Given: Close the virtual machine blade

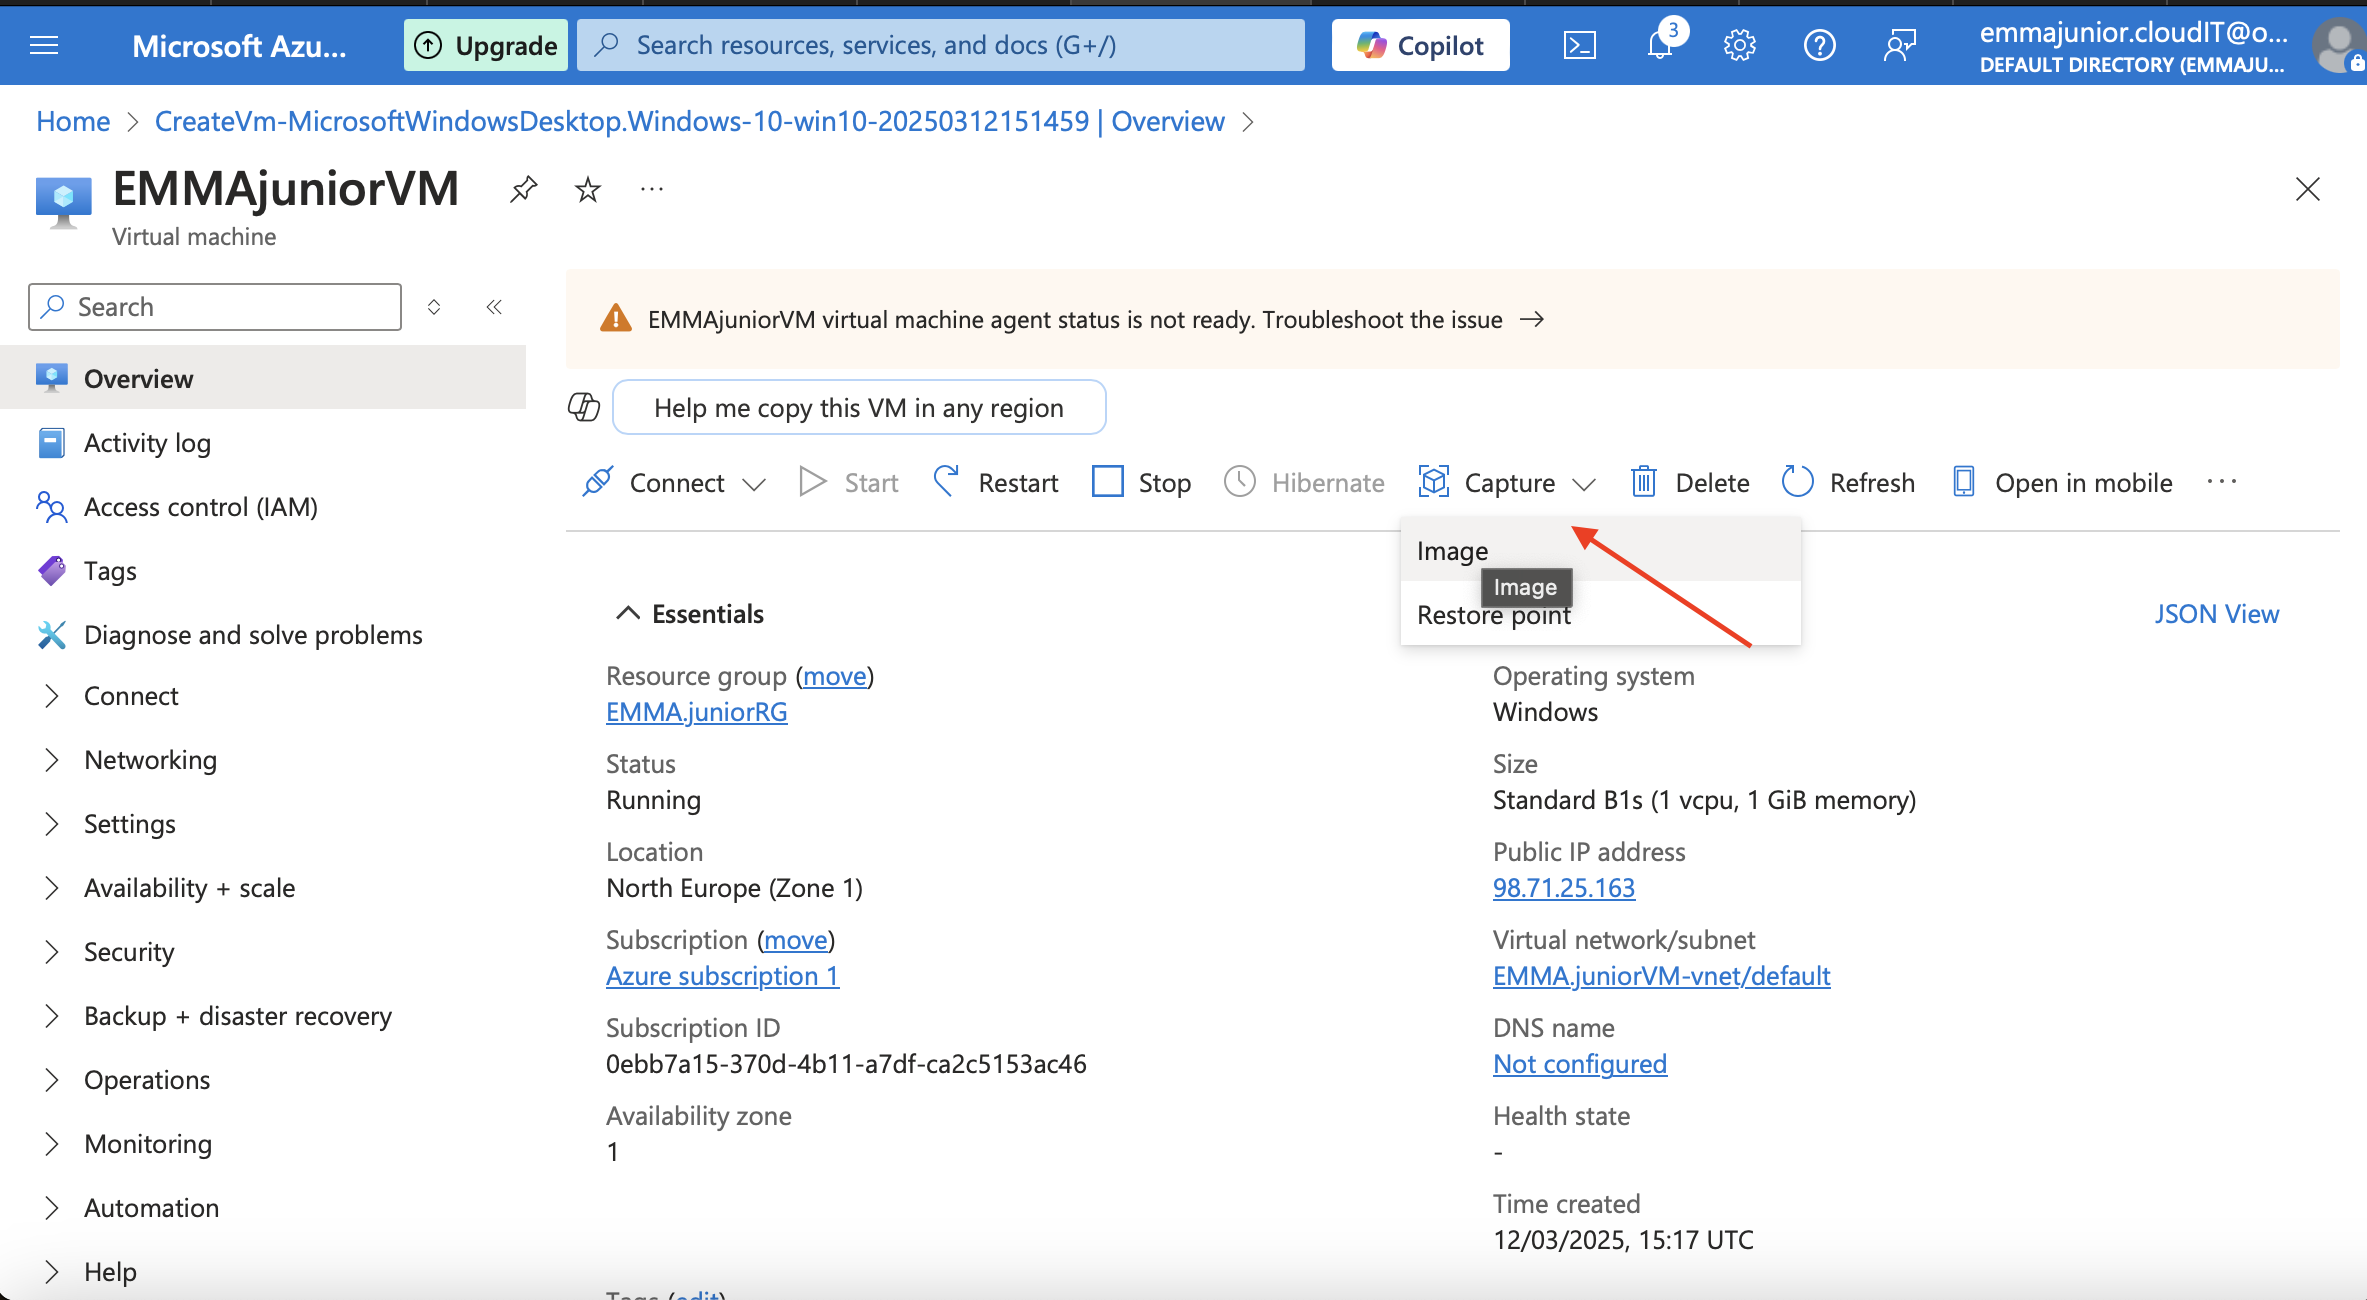Looking at the screenshot, I should 2307,189.
